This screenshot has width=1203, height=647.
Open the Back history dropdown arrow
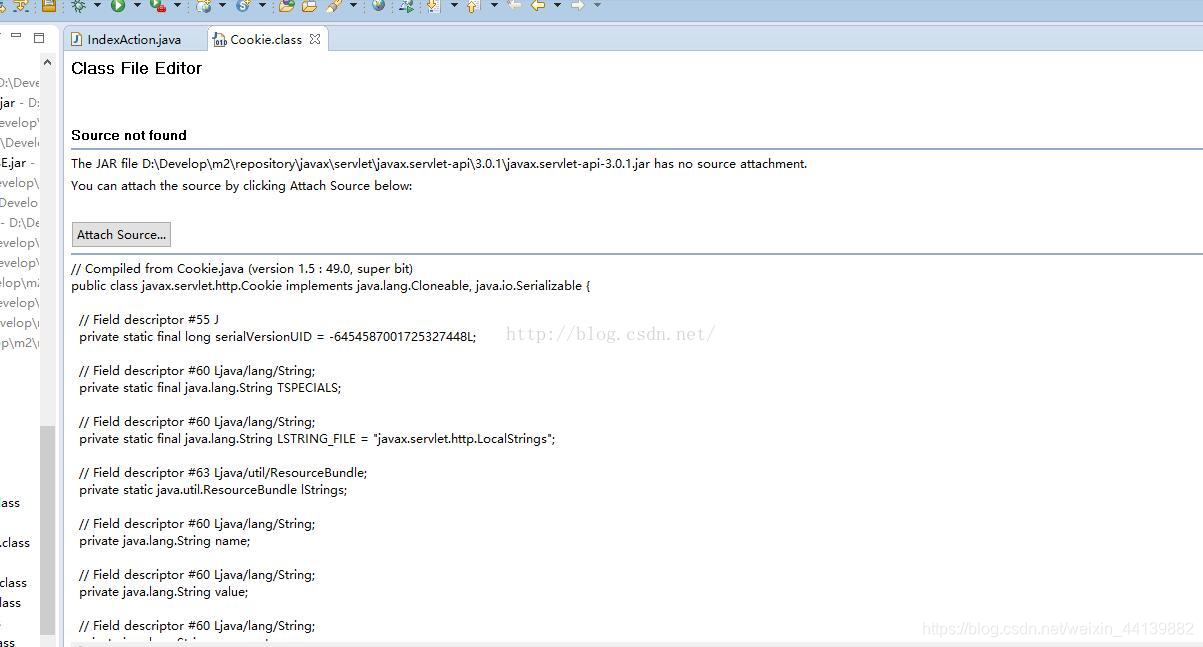(557, 5)
